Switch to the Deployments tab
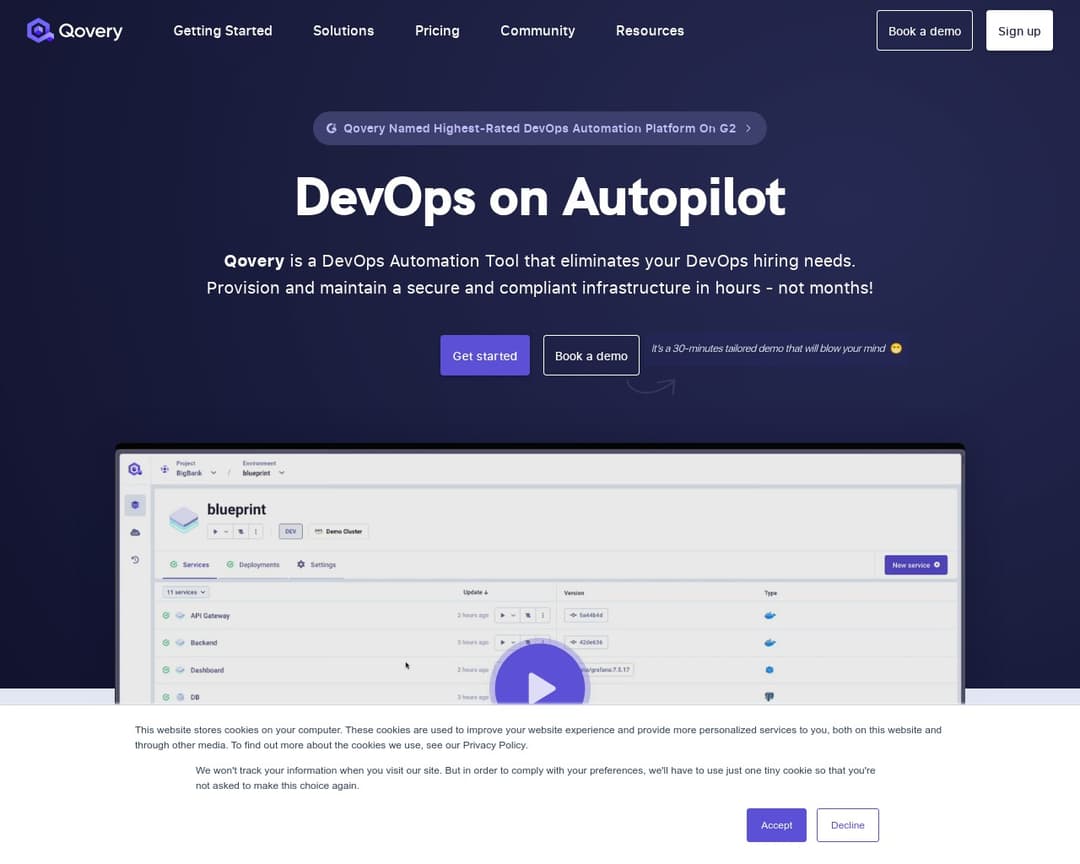1080x864 pixels. pos(258,565)
